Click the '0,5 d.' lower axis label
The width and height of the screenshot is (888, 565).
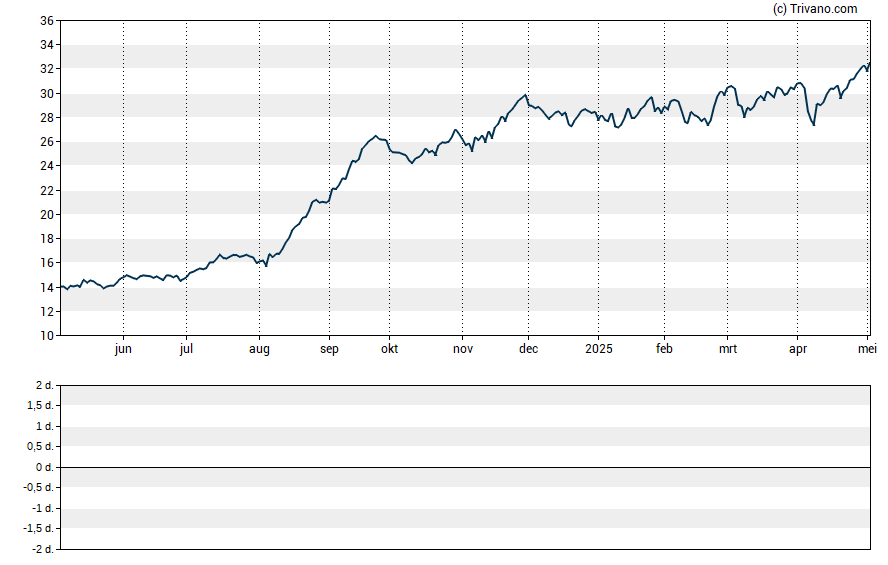pyautogui.click(x=40, y=447)
